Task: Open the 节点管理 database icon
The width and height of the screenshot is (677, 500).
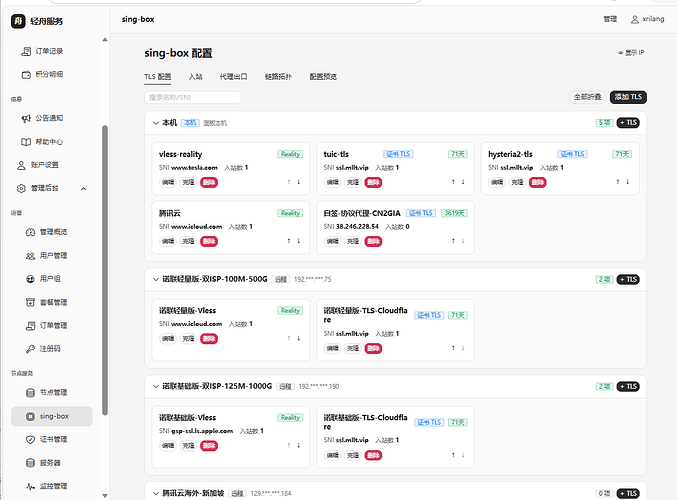Action: (30, 393)
